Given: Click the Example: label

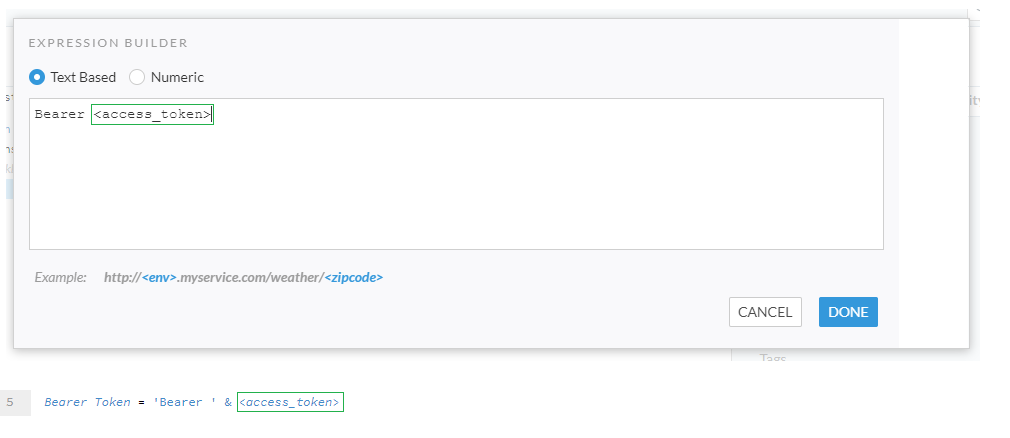Looking at the screenshot, I should (x=60, y=277).
